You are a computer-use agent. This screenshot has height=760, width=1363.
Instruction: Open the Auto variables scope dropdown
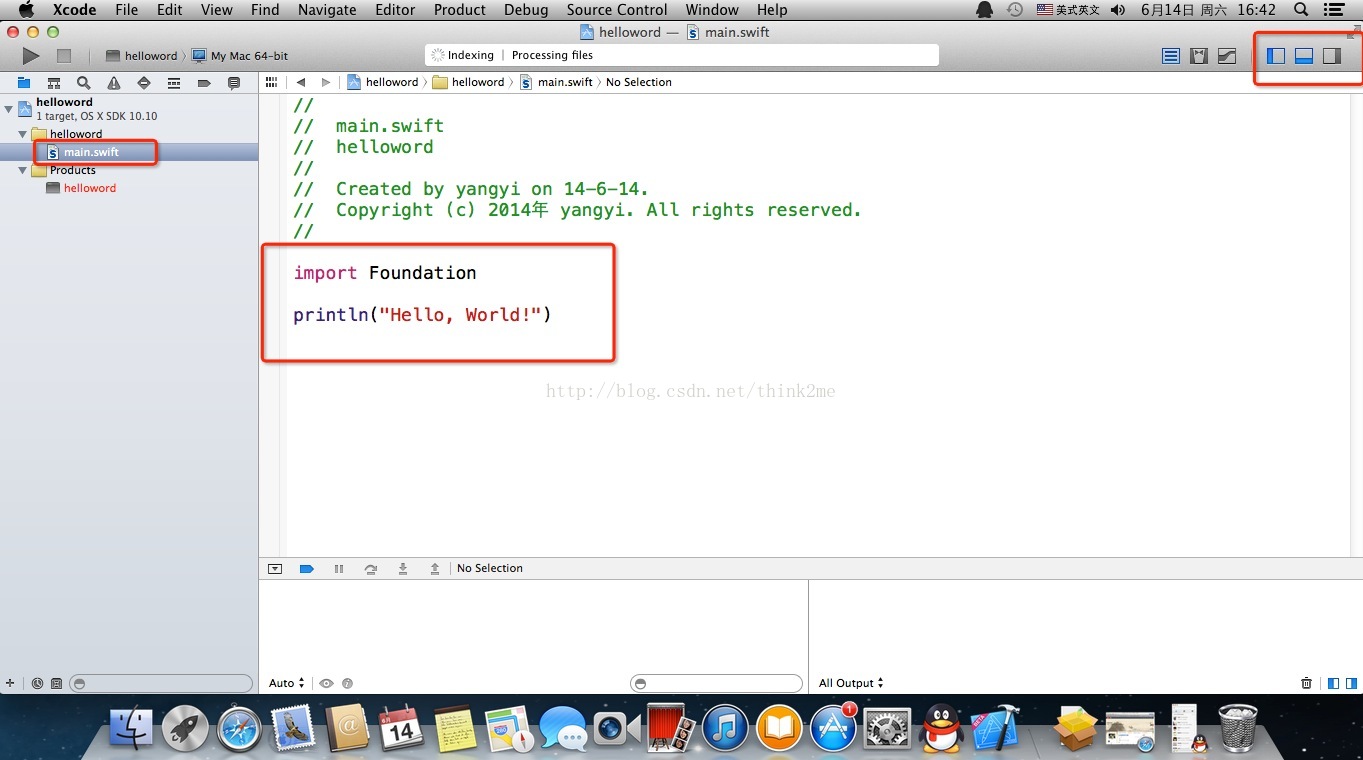tap(286, 683)
